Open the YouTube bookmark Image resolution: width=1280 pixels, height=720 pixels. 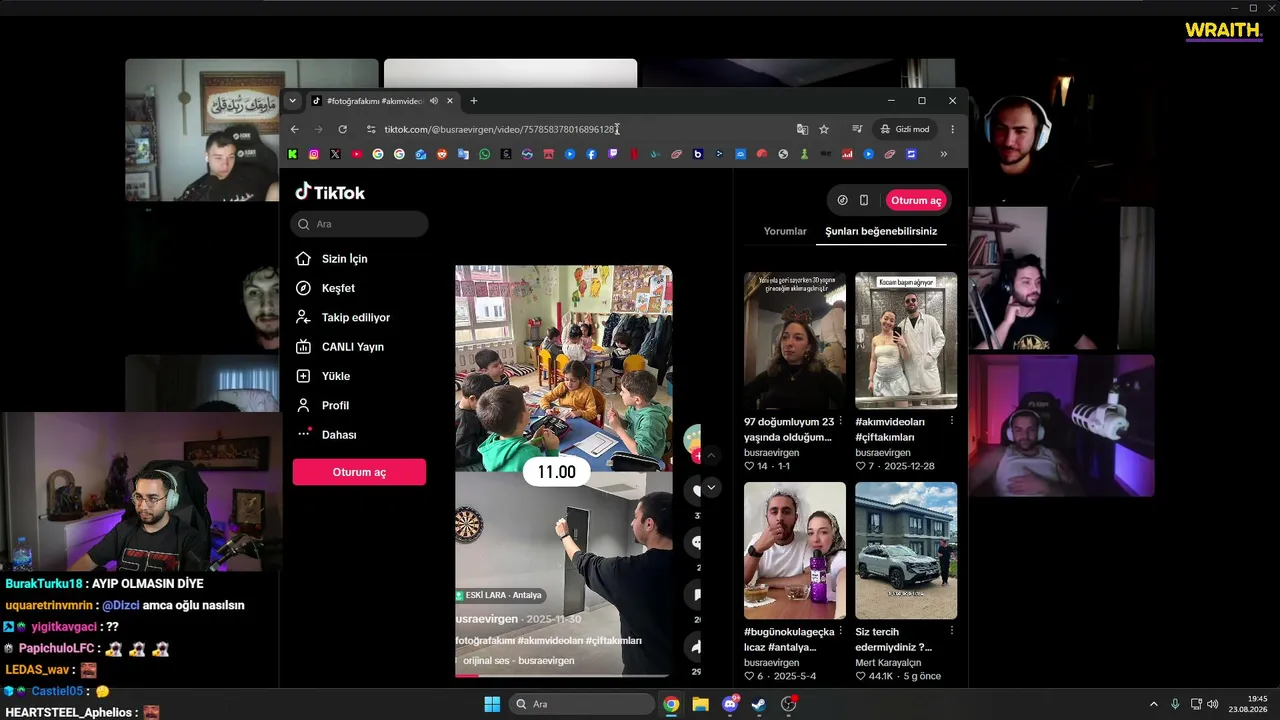pyautogui.click(x=356, y=154)
